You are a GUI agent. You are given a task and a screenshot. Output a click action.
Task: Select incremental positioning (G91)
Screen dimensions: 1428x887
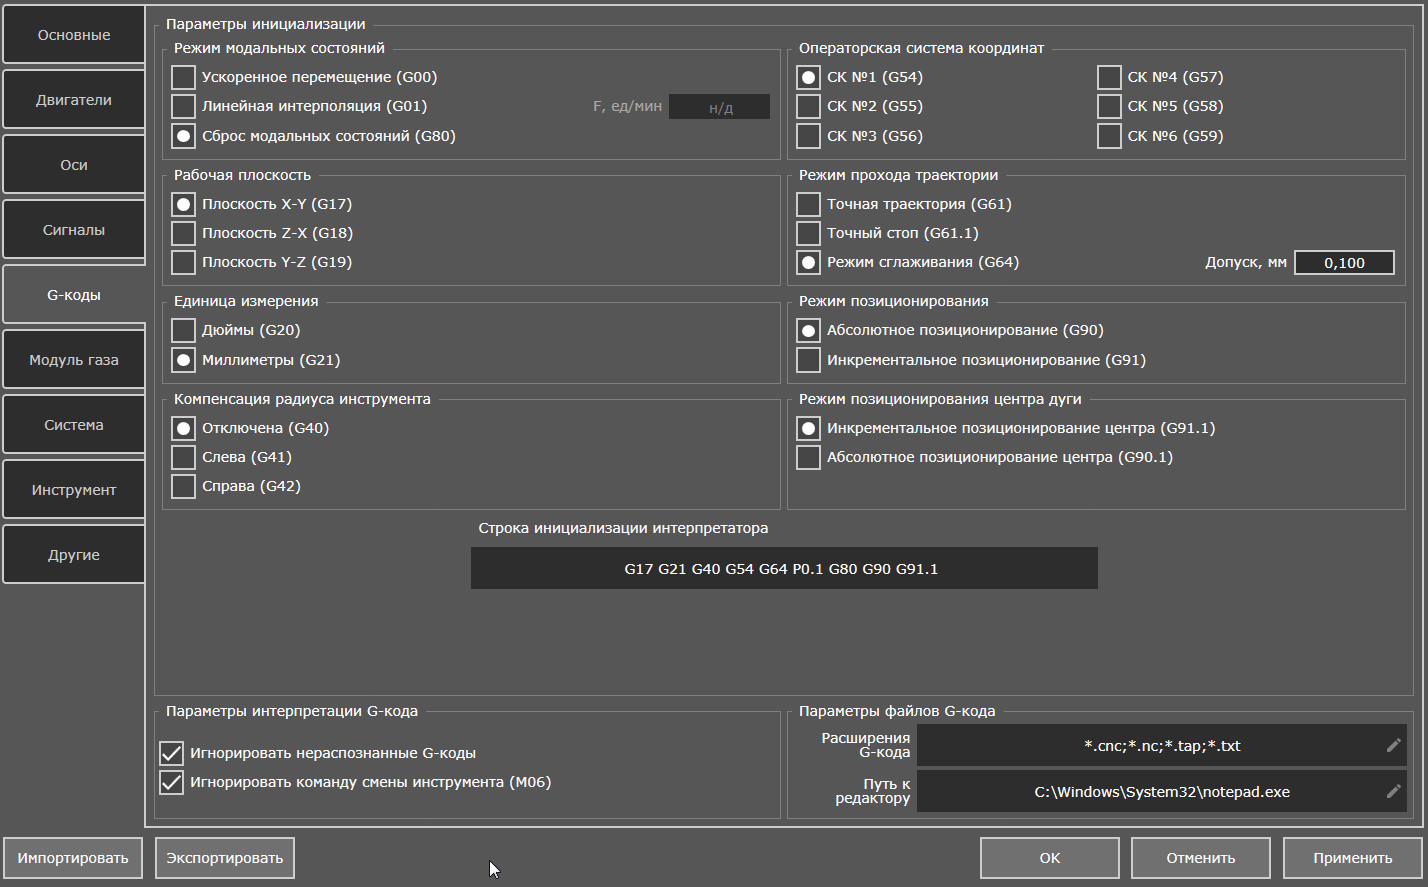point(809,359)
